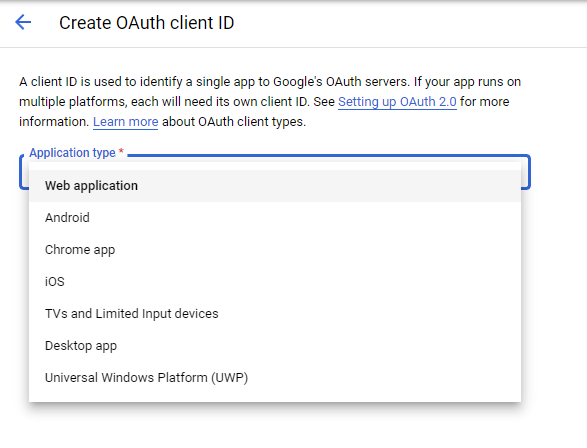This screenshot has height=448, width=587.
Task: Pick Universal Windows Platform (UWP)
Action: point(275,378)
